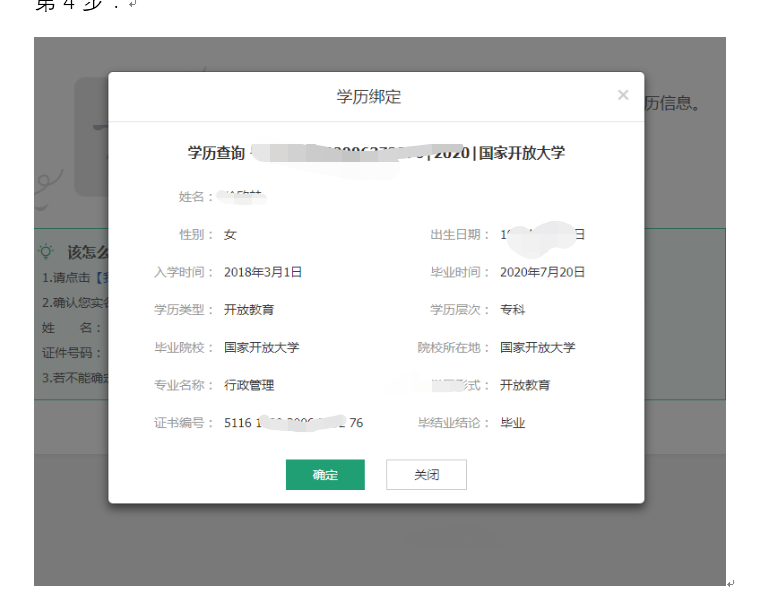Click the 该怎么 tip heading in the background
Screen dimensions: 770x605
[86, 252]
